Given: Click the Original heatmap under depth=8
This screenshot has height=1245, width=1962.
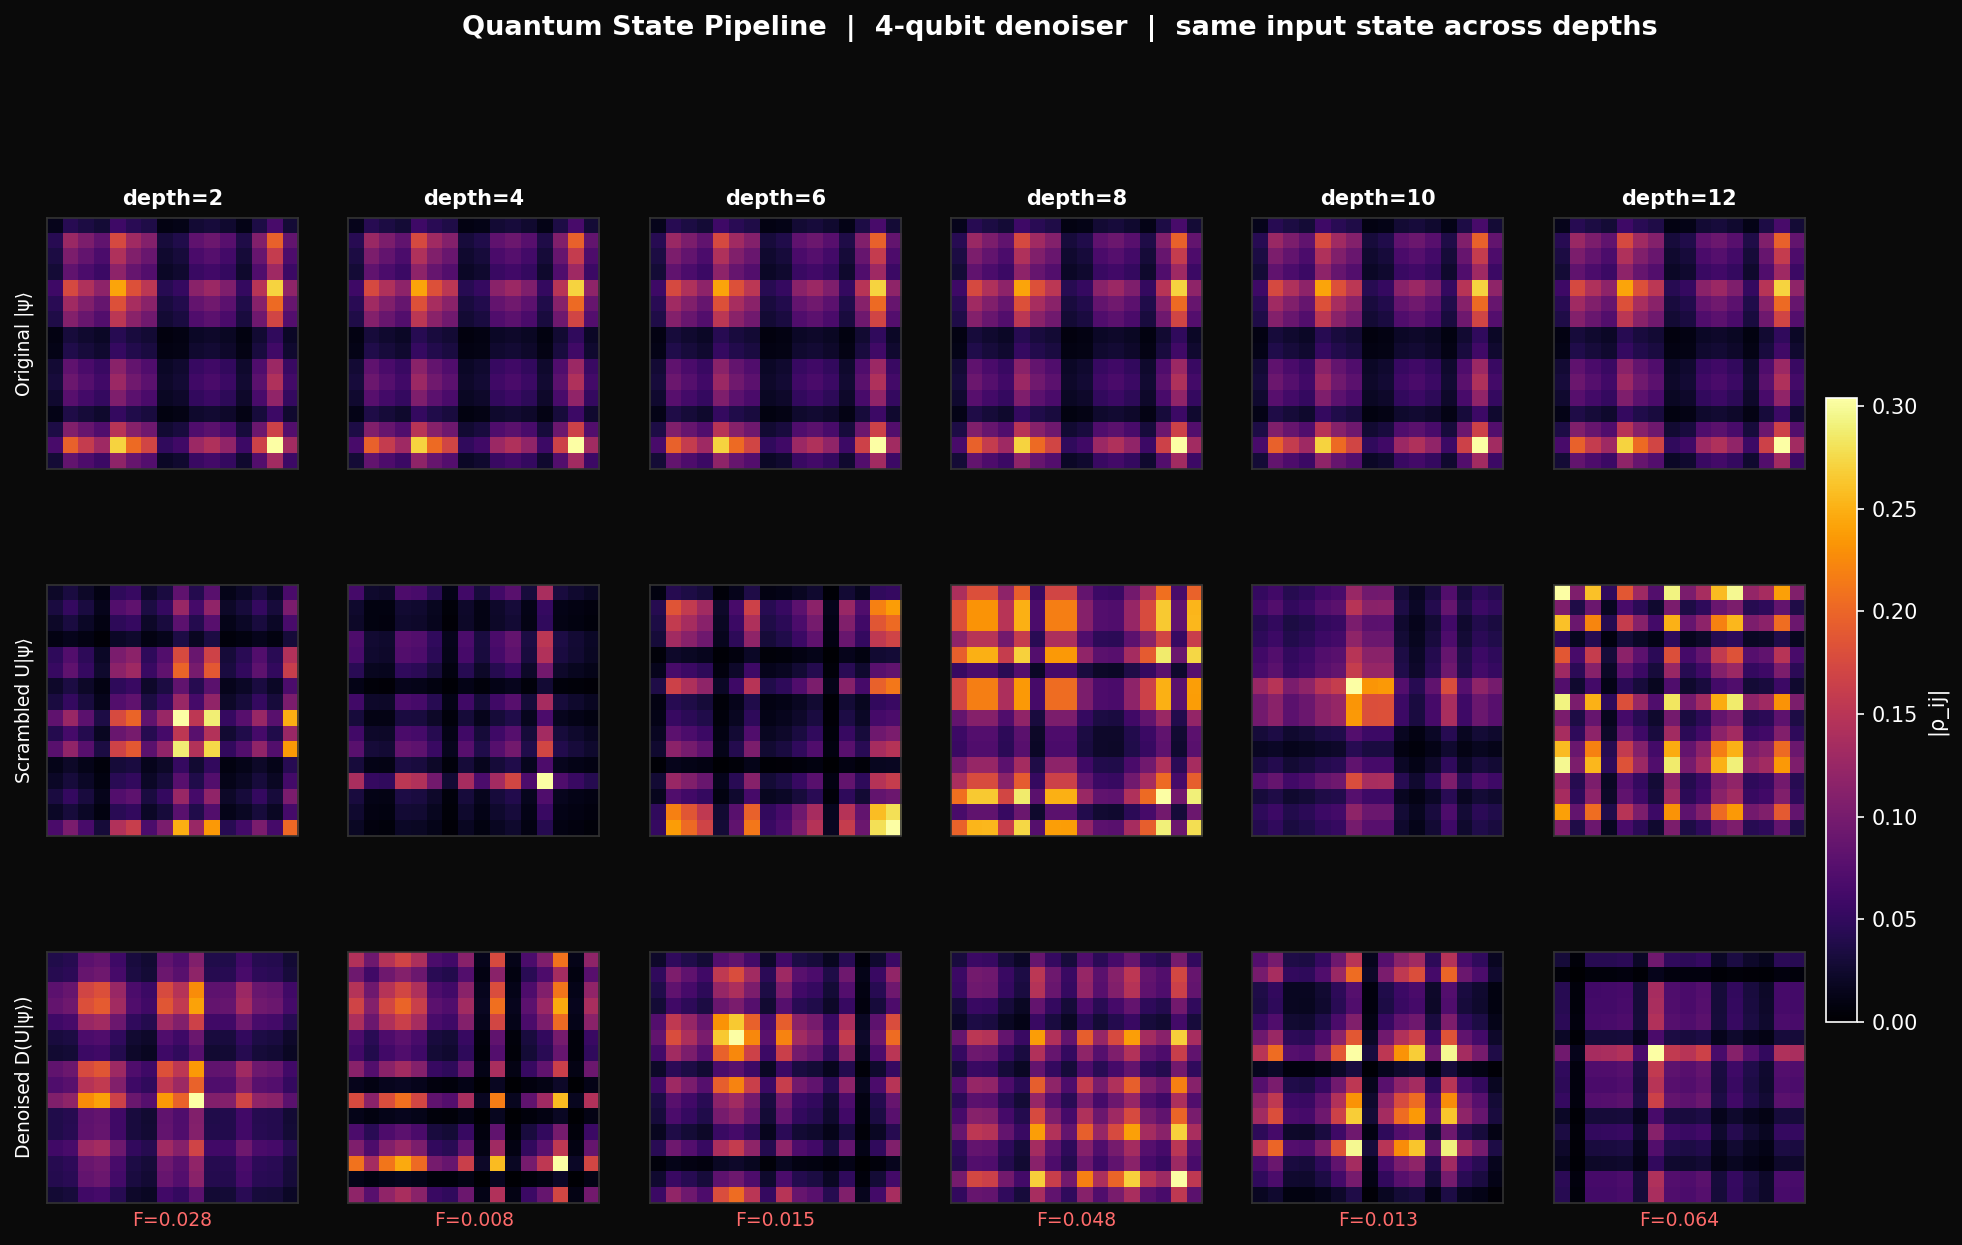Looking at the screenshot, I should coord(1076,343).
